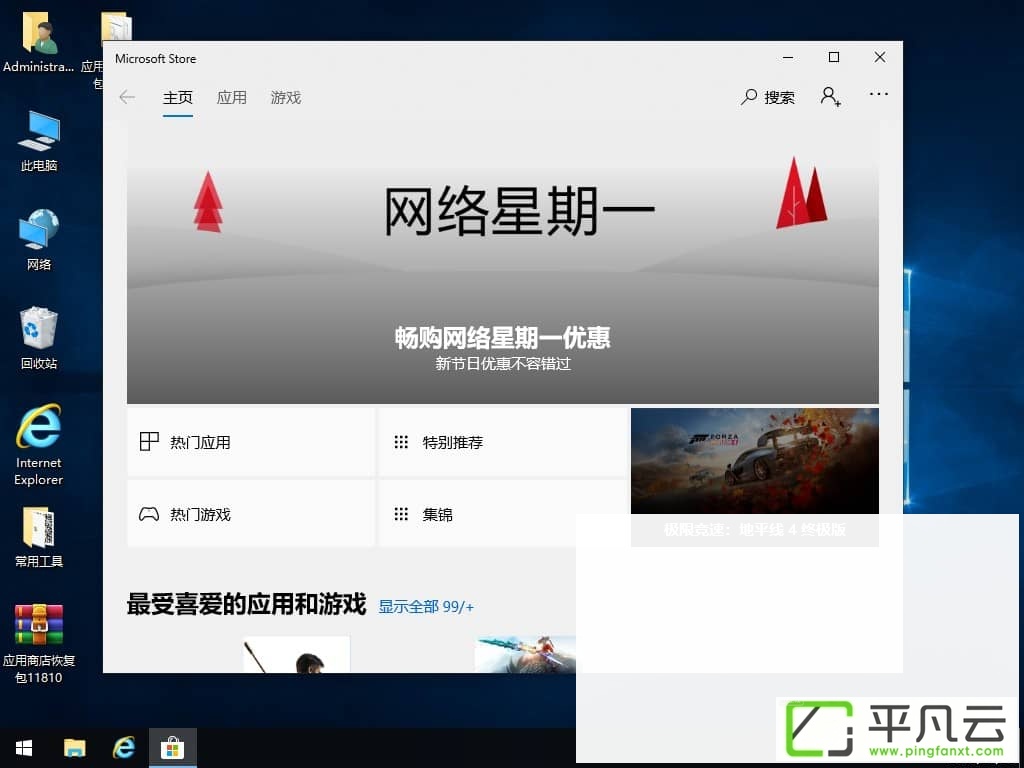This screenshot has width=1024, height=768.
Task: Switch to the 主页 tab
Action: [x=178, y=98]
